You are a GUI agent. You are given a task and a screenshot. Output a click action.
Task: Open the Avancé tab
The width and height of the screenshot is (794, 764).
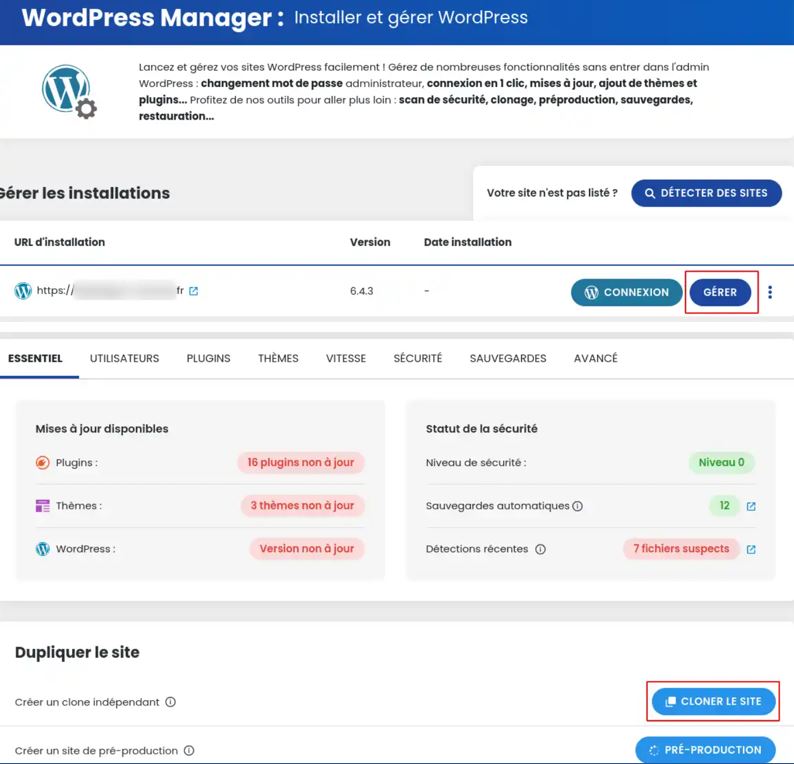(596, 358)
